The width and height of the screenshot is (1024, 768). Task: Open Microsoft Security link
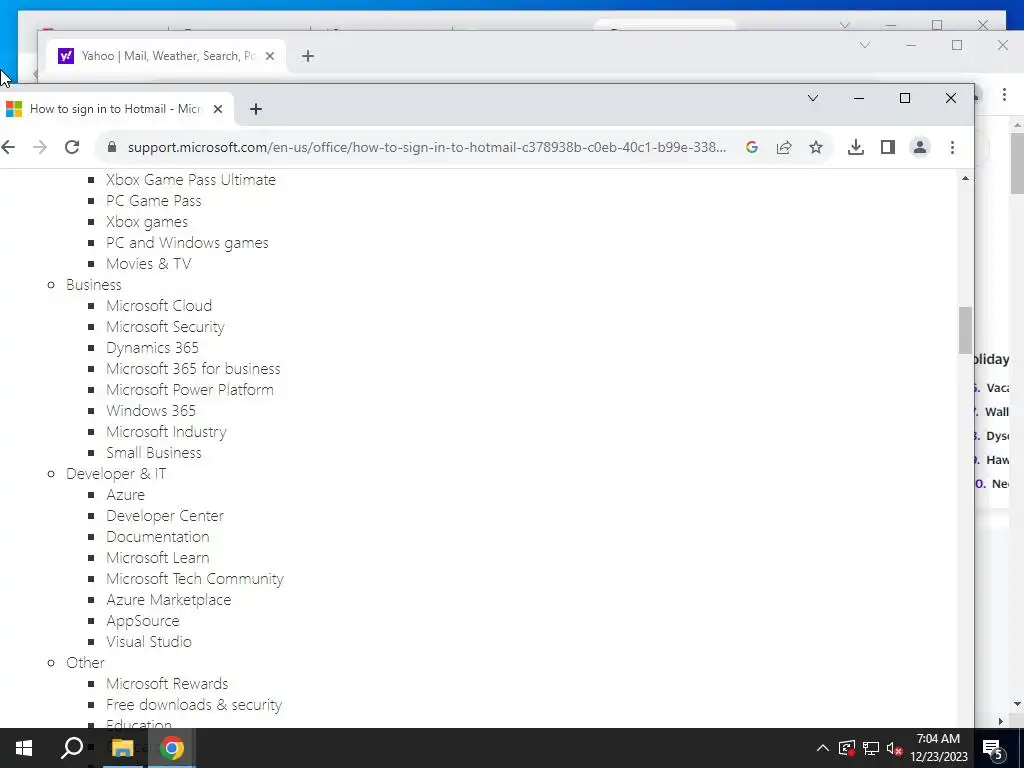point(165,327)
